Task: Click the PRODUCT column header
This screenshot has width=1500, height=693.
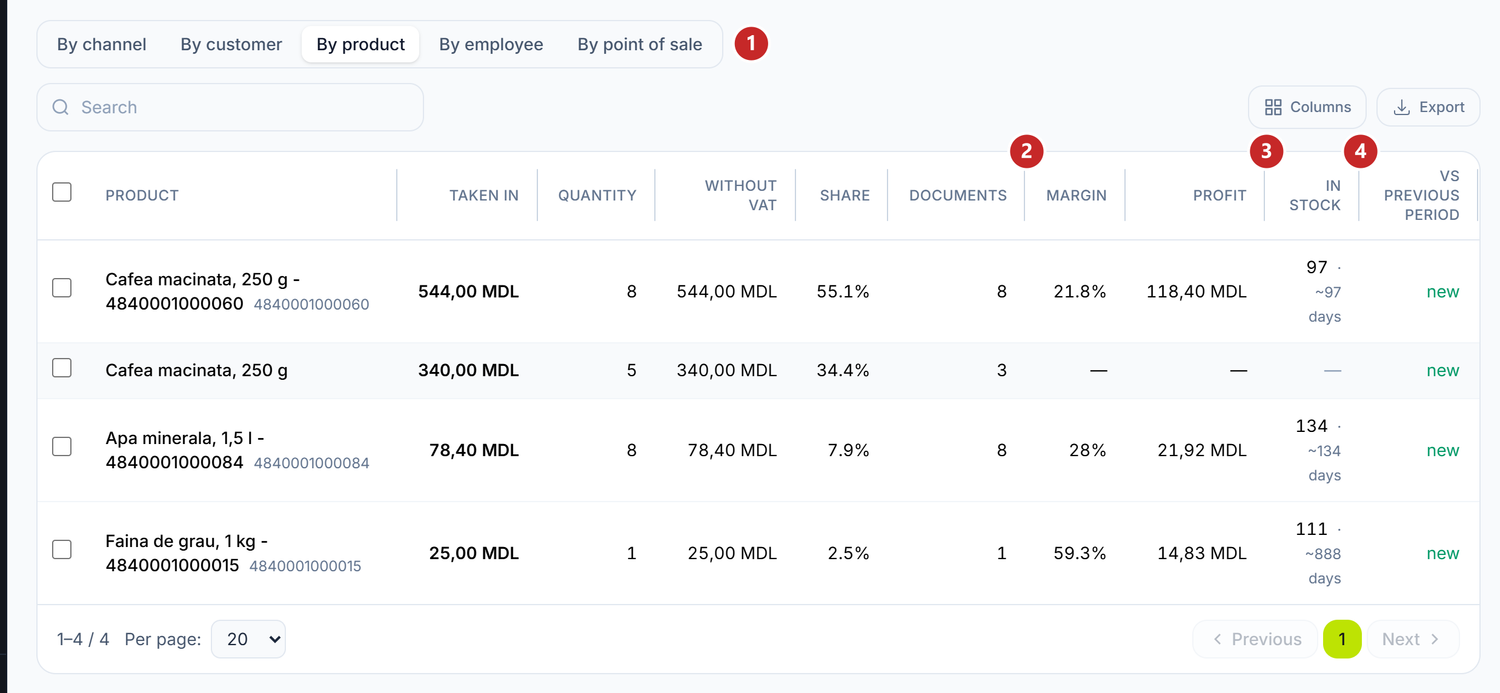Action: 142,195
